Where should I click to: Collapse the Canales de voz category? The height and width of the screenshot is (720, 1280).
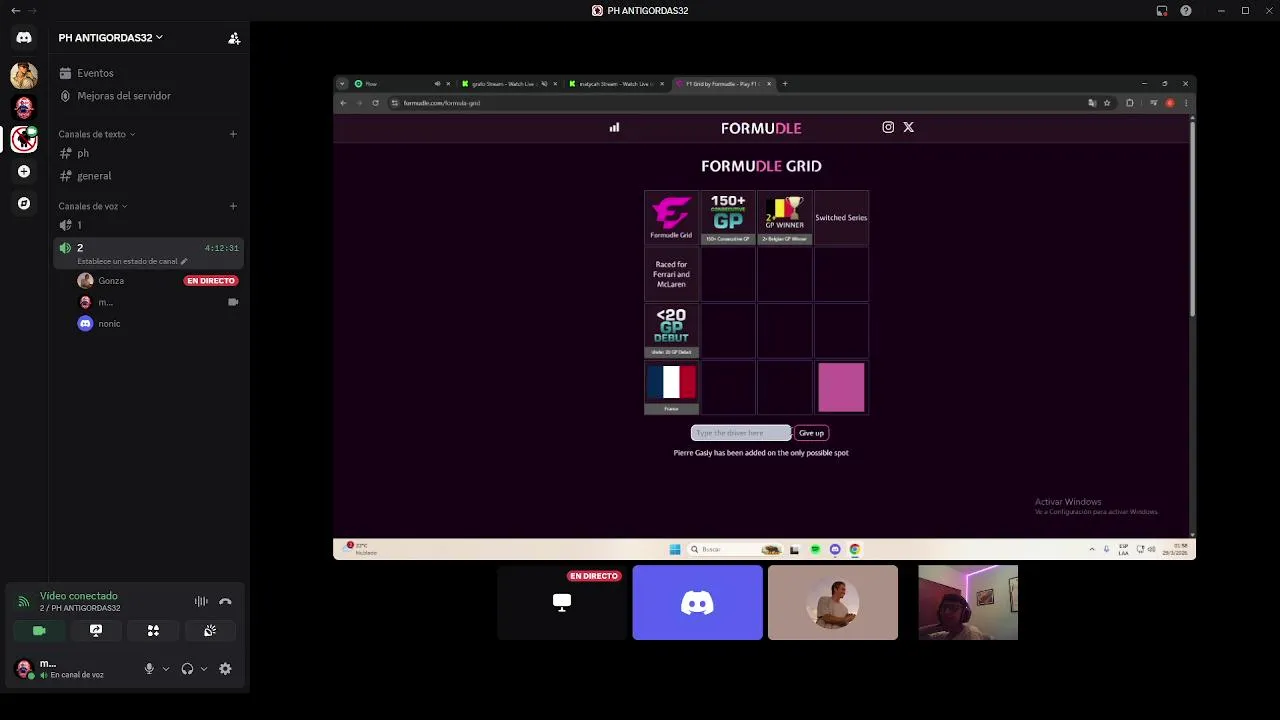(92, 206)
